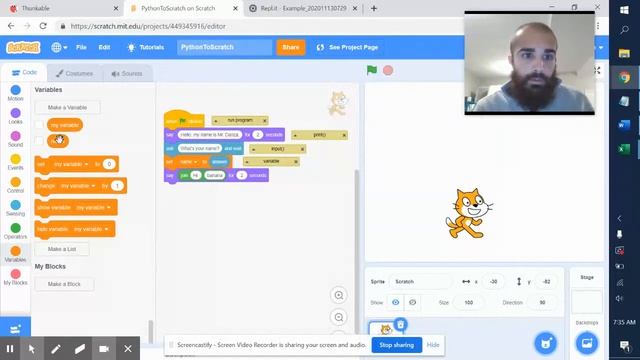Open the Control blocks category
The height and width of the screenshot is (360, 640).
click(x=16, y=185)
